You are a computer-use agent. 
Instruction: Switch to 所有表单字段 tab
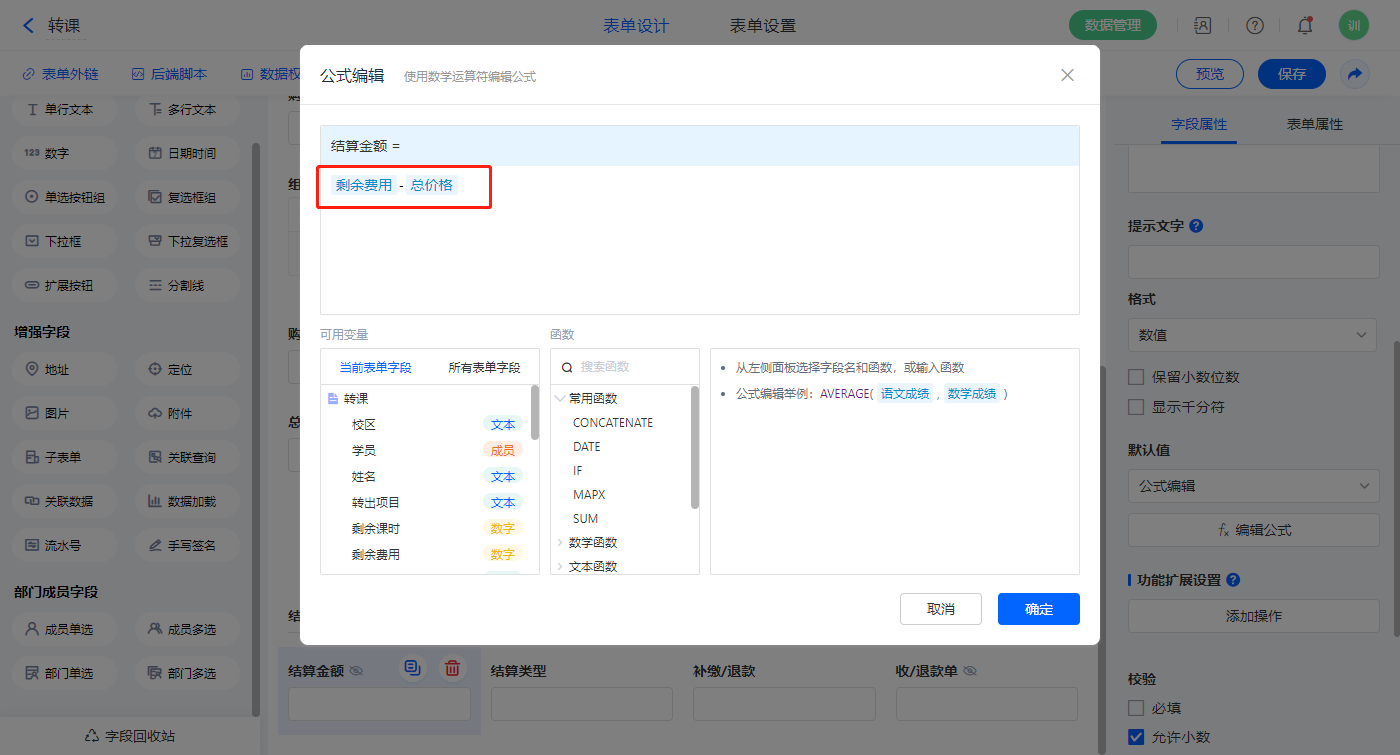click(x=484, y=367)
